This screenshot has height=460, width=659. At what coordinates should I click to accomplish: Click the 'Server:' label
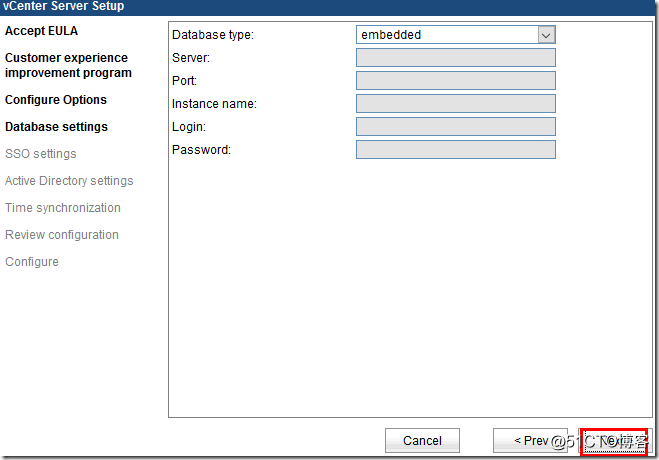tap(191, 58)
